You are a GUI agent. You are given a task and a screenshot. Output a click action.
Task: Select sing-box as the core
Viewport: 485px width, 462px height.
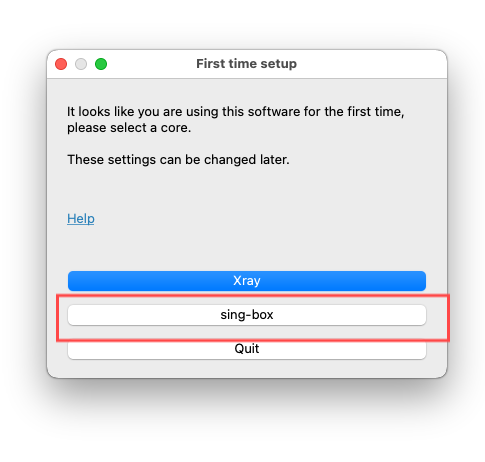tap(247, 315)
